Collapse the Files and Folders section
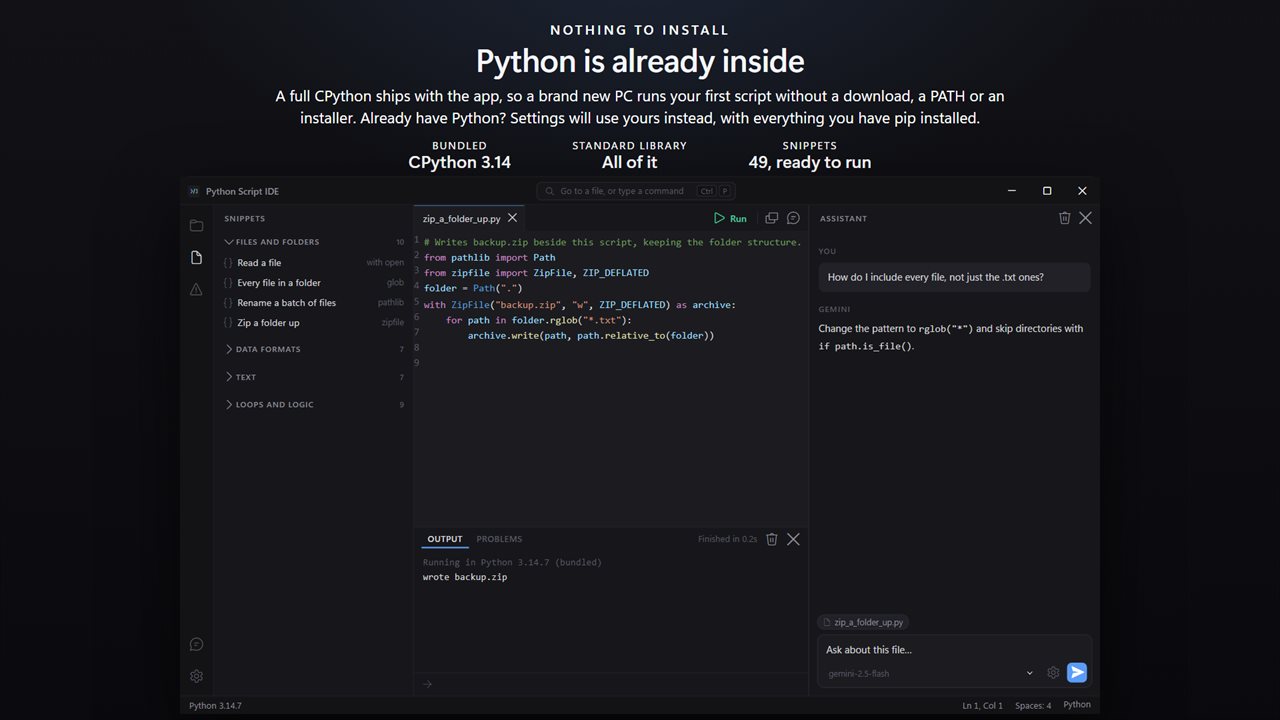The width and height of the screenshot is (1280, 720). tap(314, 242)
